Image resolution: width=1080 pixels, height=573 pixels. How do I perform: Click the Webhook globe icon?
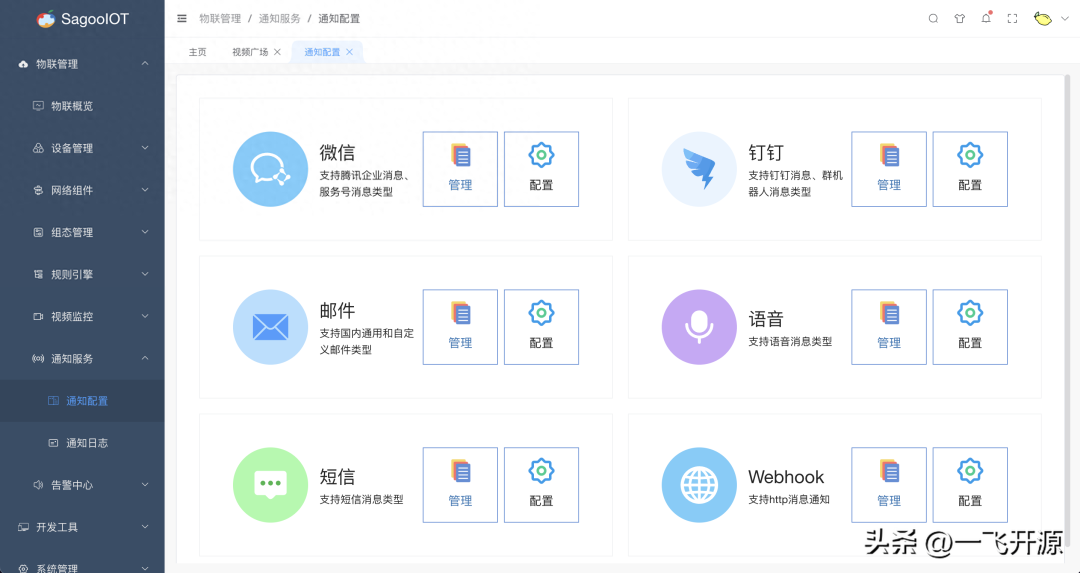(699, 485)
